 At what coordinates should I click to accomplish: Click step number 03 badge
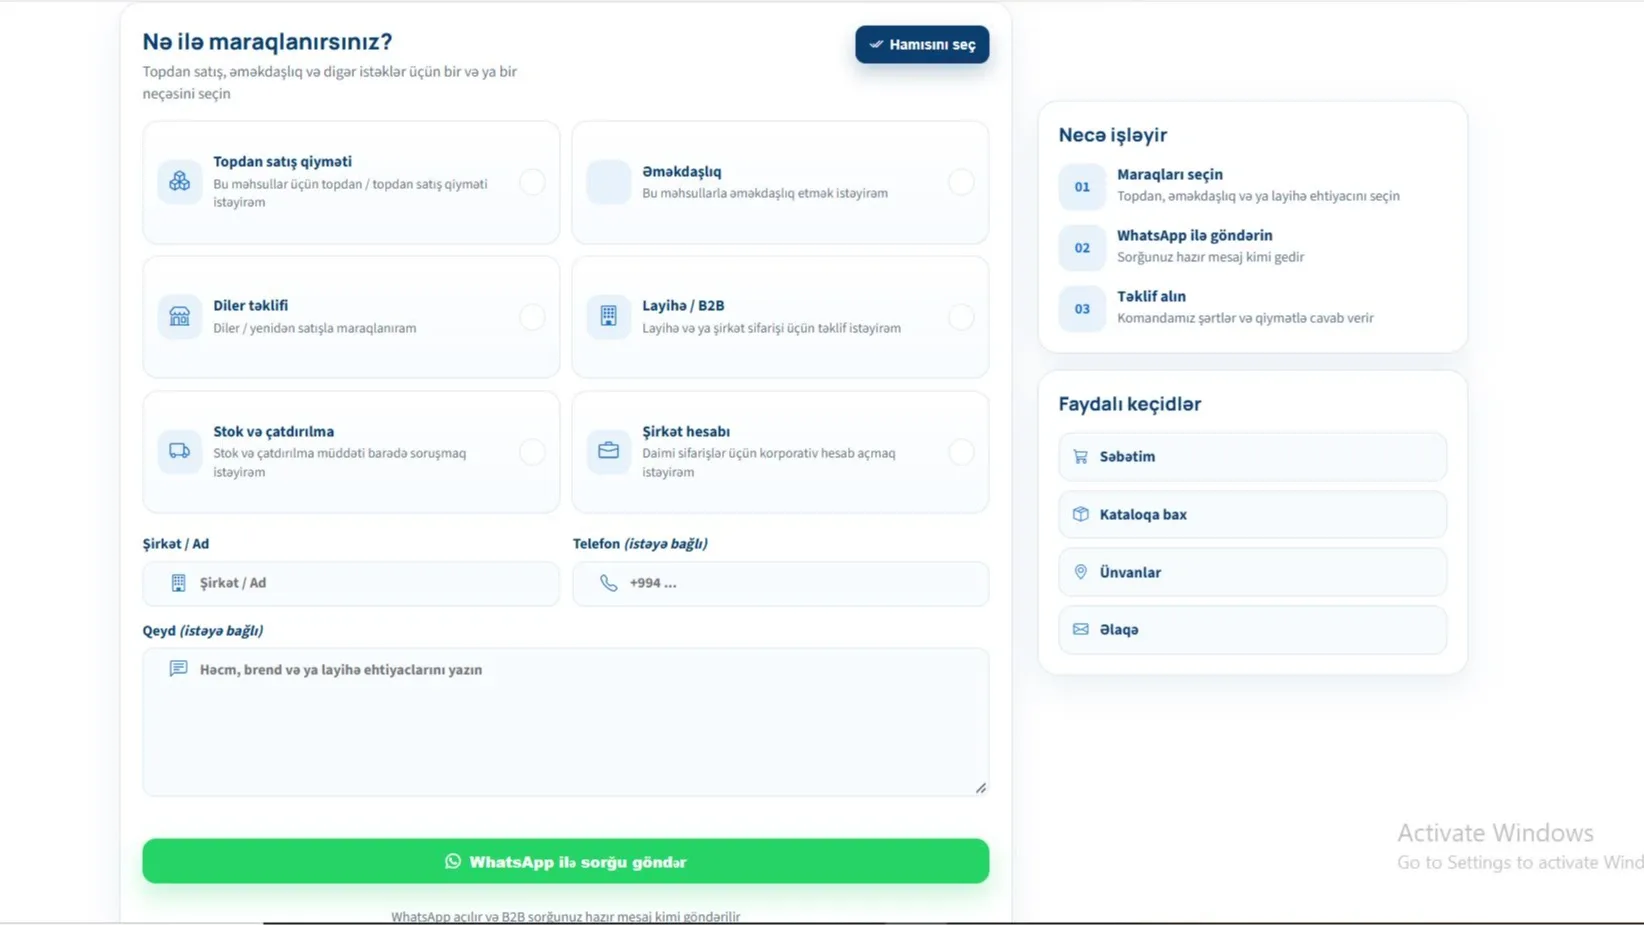1082,309
